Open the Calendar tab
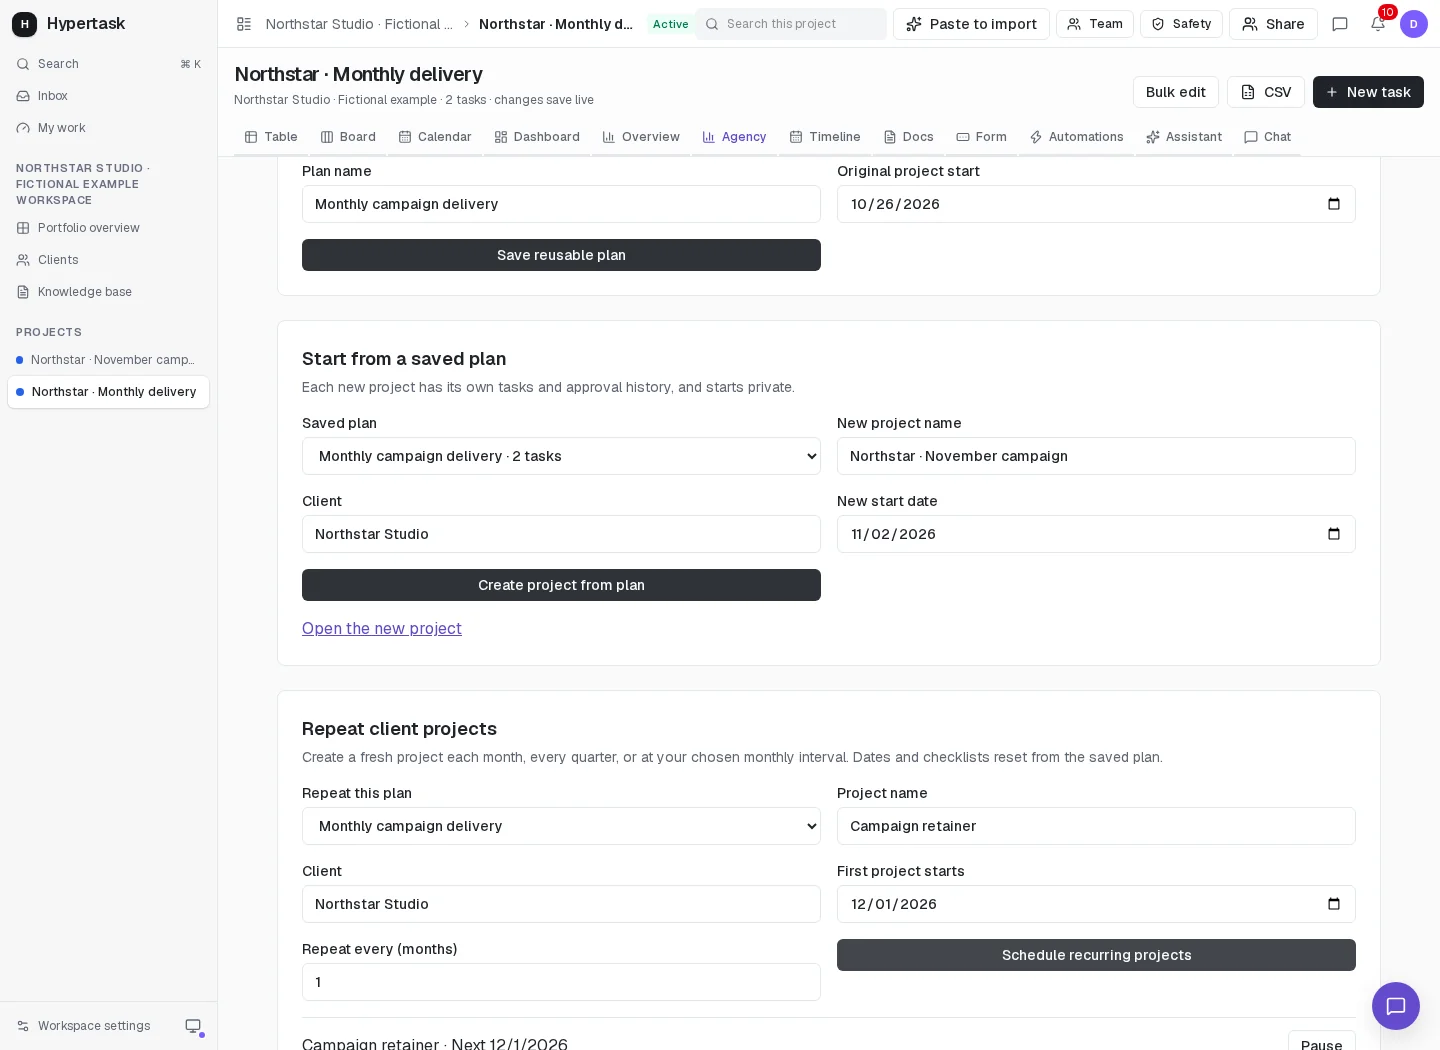This screenshot has height=1050, width=1440. click(435, 137)
